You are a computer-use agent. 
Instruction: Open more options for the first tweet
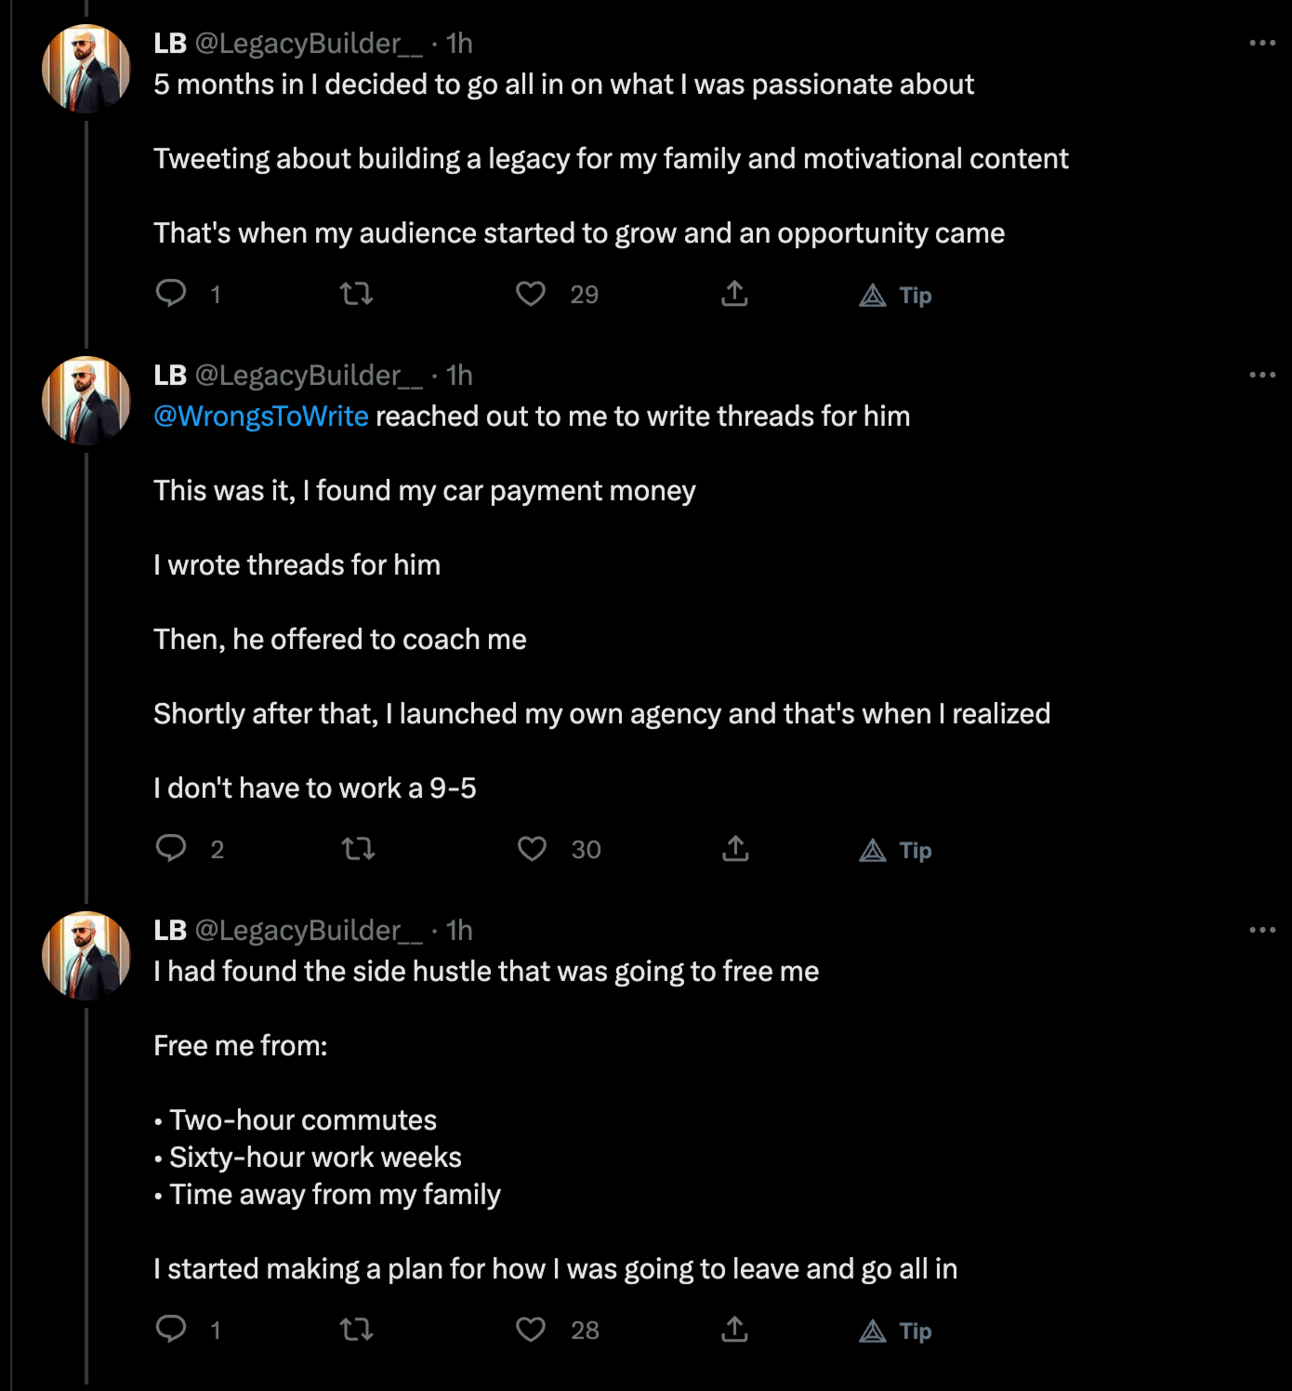1262,43
